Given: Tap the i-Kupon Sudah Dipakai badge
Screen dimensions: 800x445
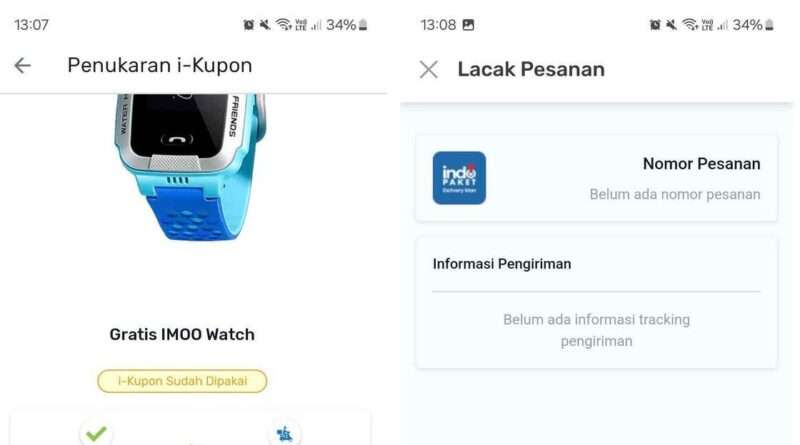Looking at the screenshot, I should pyautogui.click(x=182, y=381).
